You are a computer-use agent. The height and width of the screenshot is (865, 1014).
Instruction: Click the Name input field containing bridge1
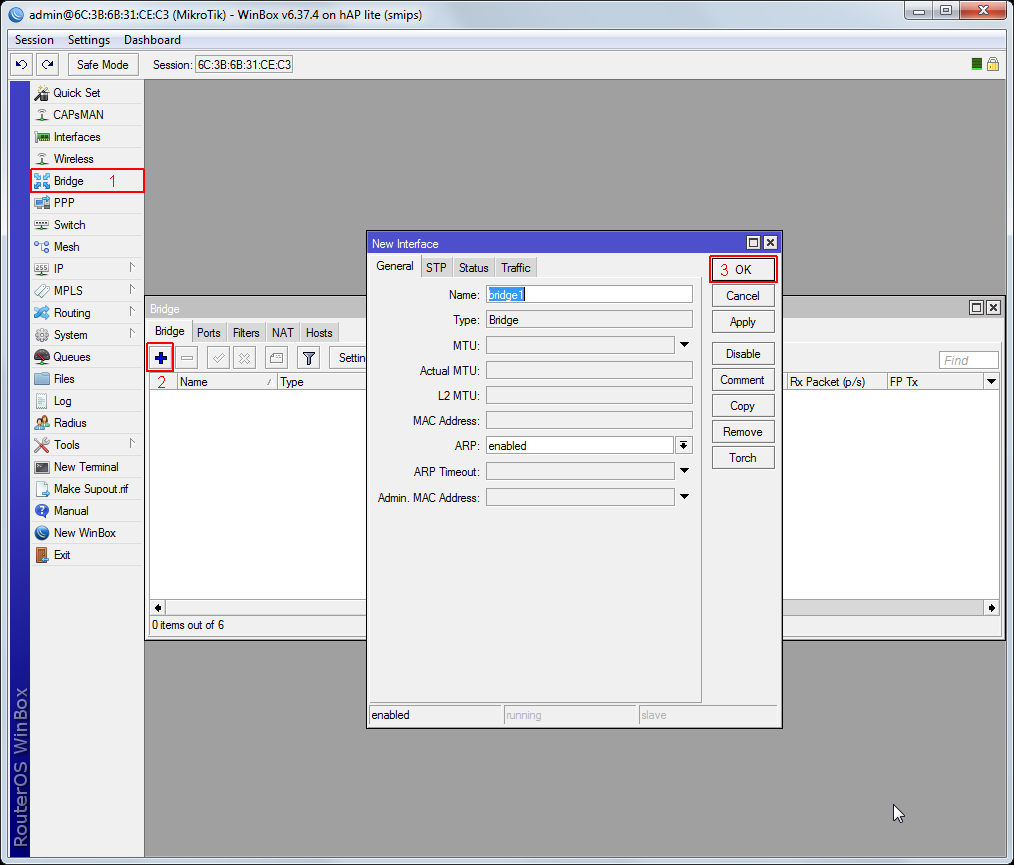click(x=589, y=295)
